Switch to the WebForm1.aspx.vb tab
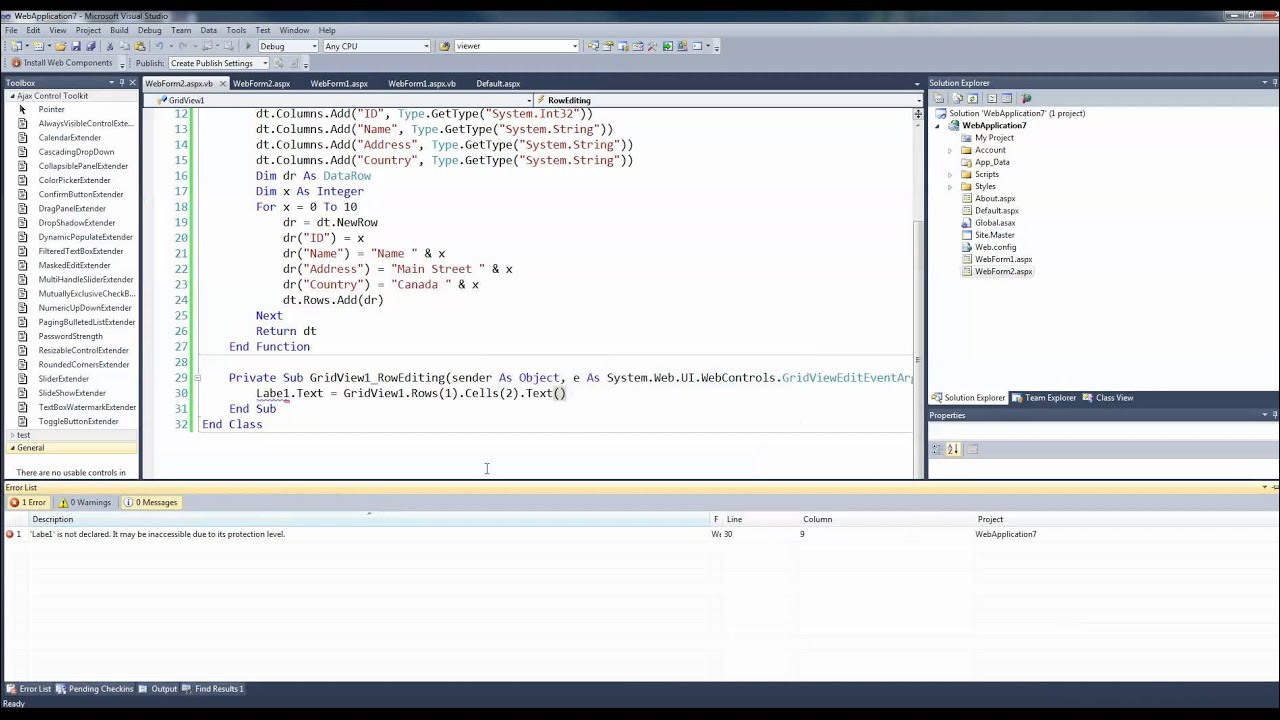 pyautogui.click(x=422, y=84)
